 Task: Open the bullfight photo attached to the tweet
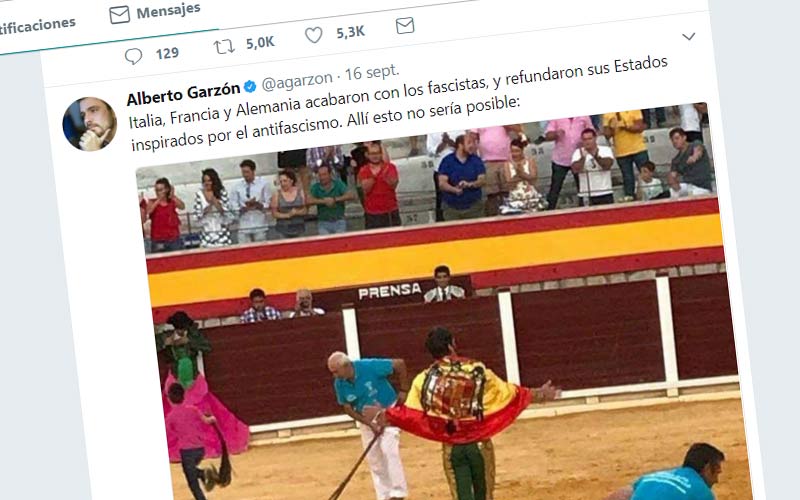(x=439, y=301)
